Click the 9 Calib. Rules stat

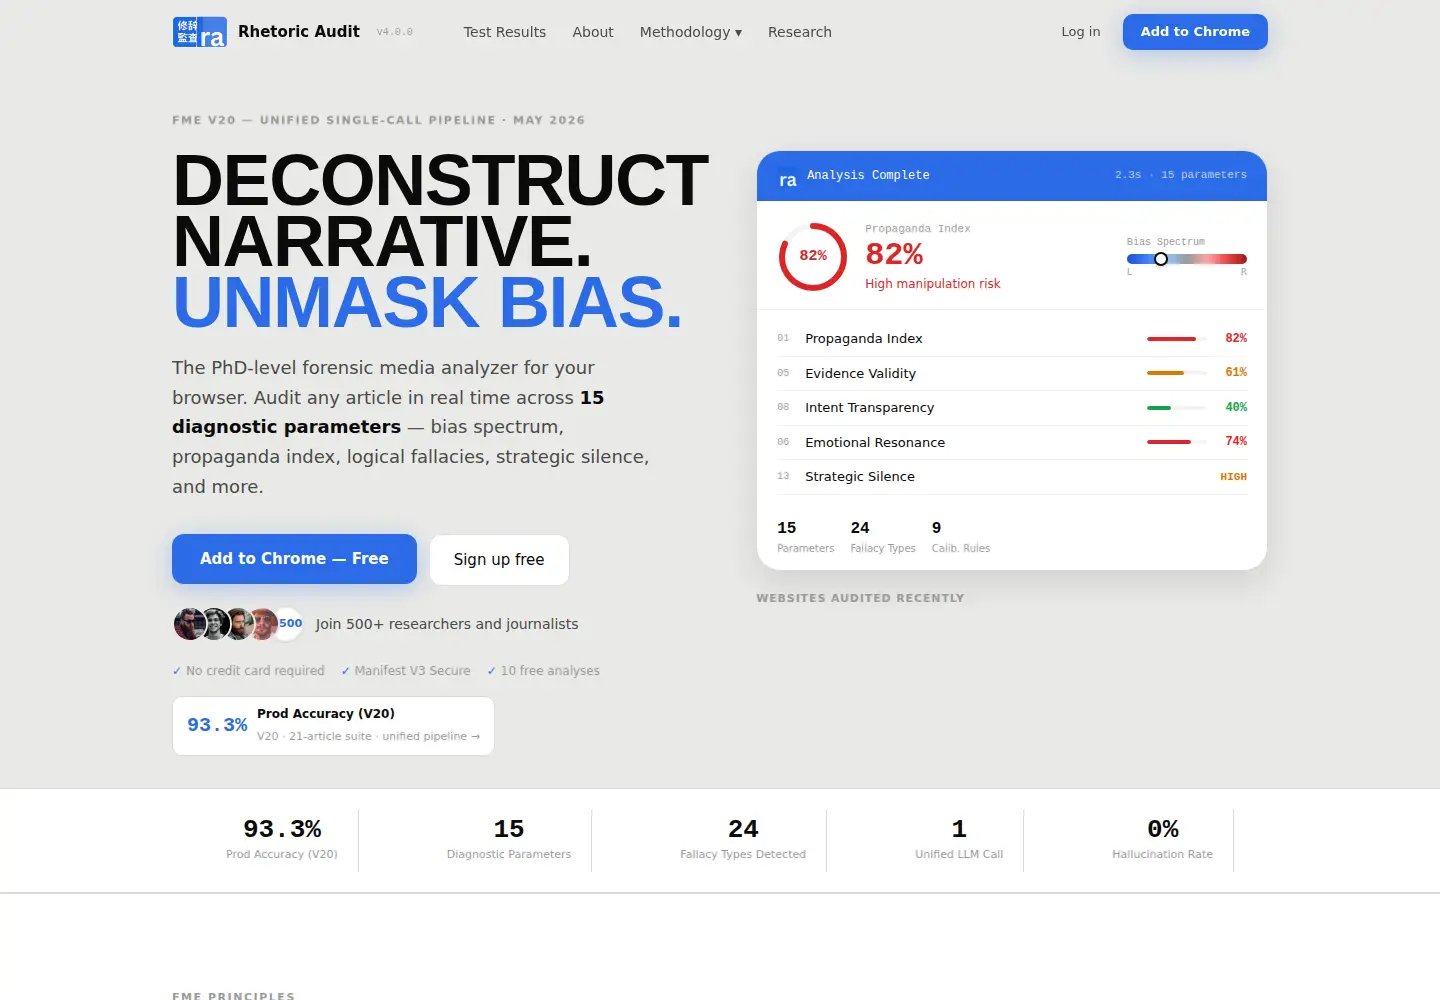(x=961, y=537)
